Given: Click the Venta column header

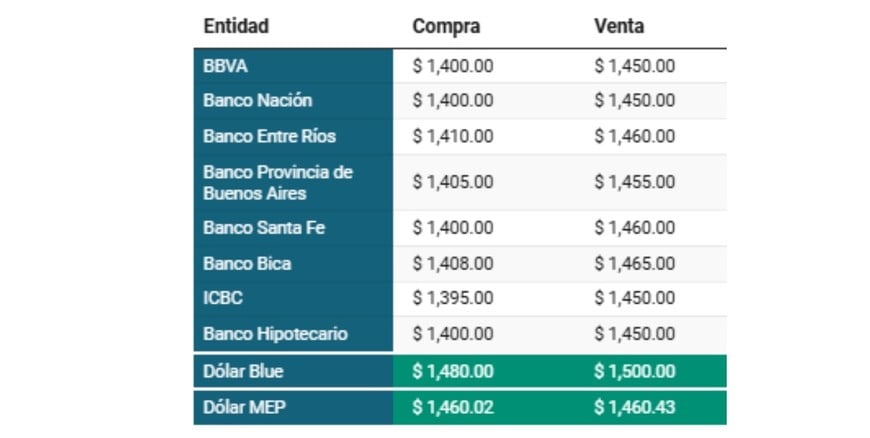Looking at the screenshot, I should [x=619, y=26].
